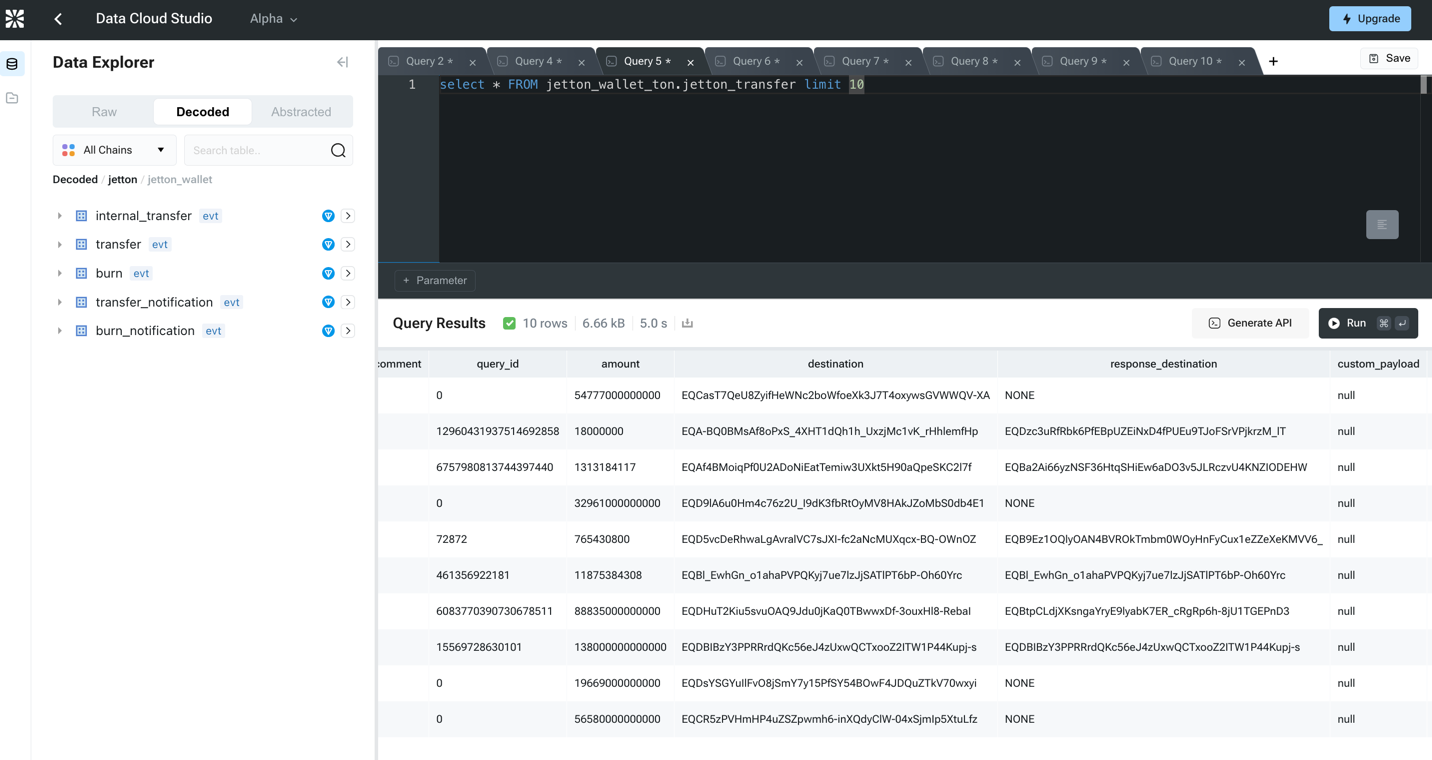Close the Query 7 tab
The image size is (1432, 760).
tap(908, 62)
